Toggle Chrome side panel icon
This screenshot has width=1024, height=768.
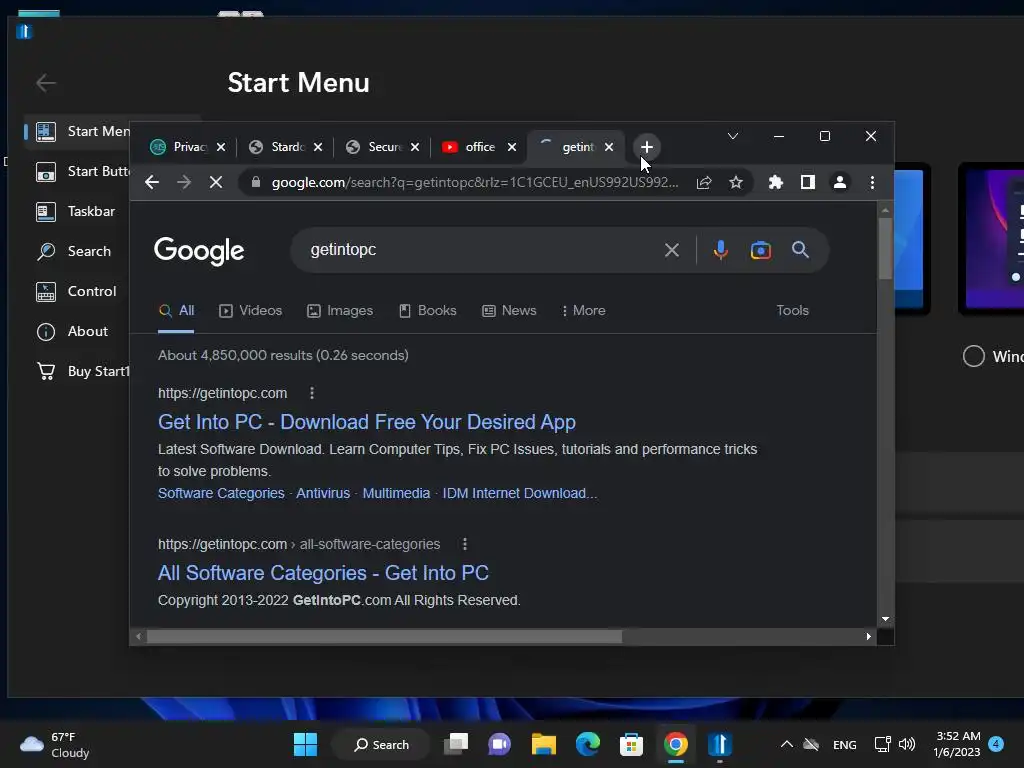click(x=808, y=182)
